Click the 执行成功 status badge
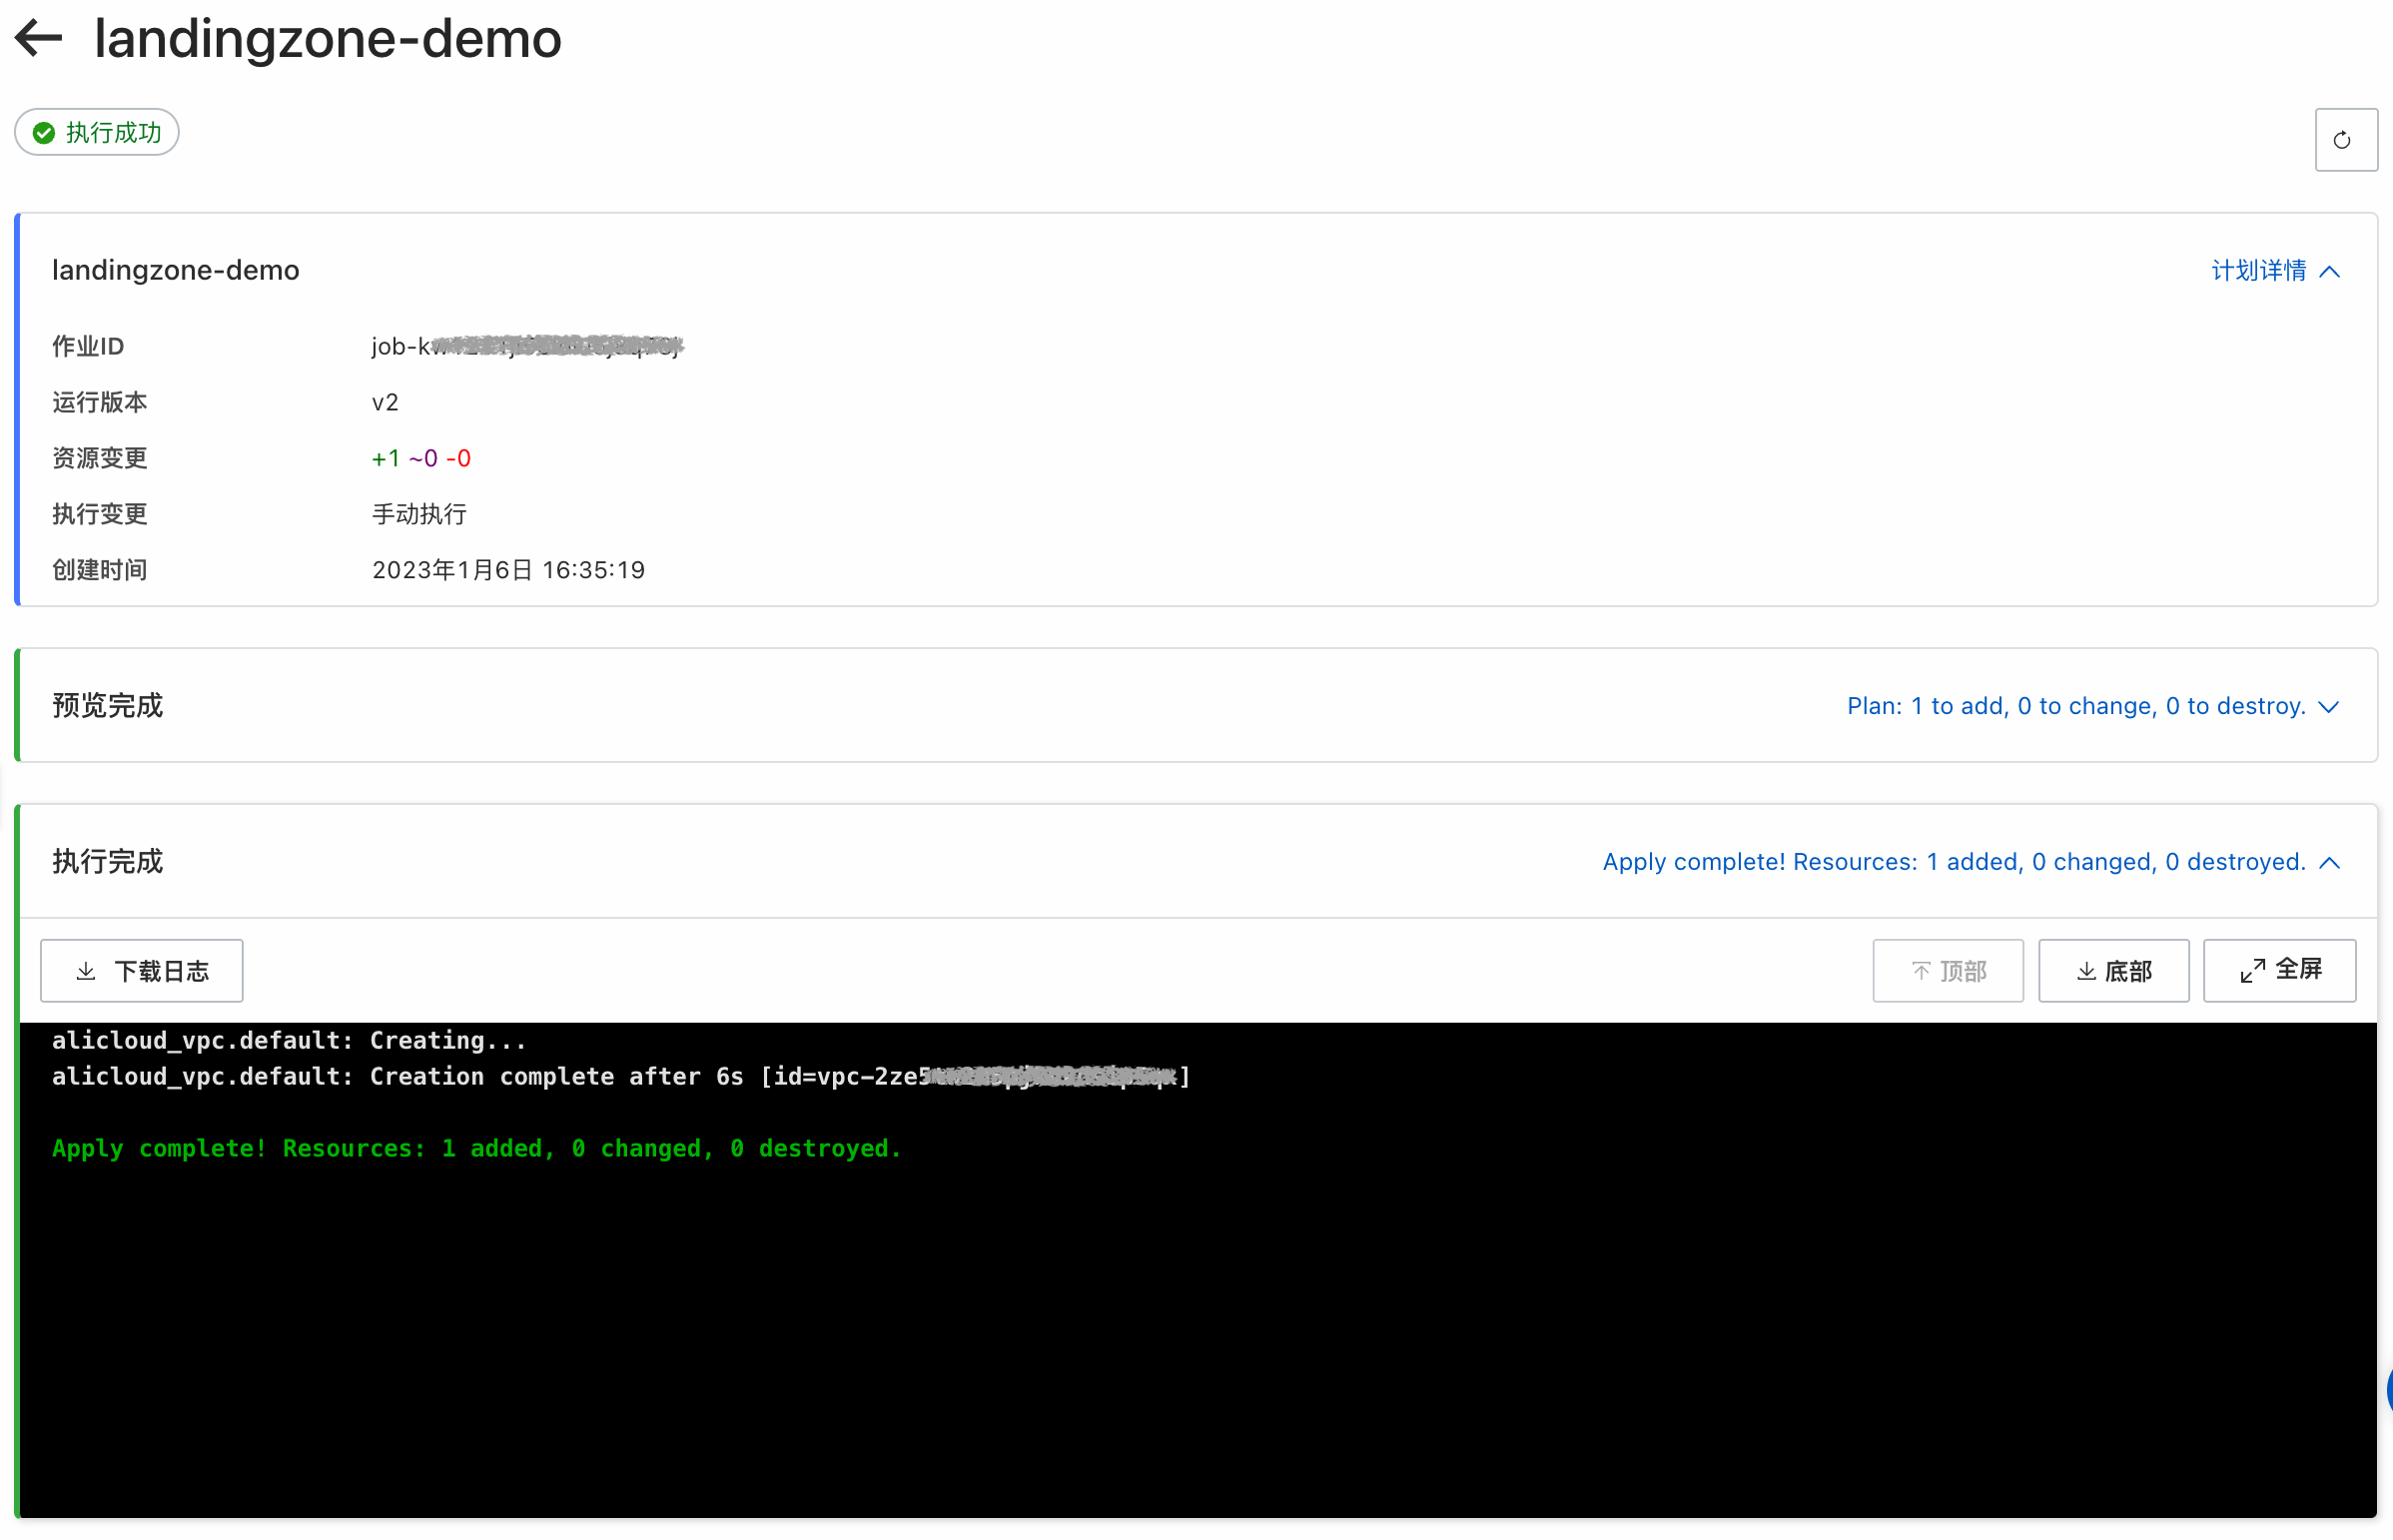Image resolution: width=2393 pixels, height=1540 pixels. point(97,133)
